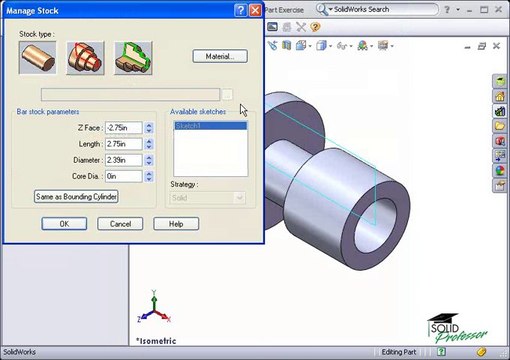
Task: Open the SolidWorks Resources home tab
Action: 500,97
